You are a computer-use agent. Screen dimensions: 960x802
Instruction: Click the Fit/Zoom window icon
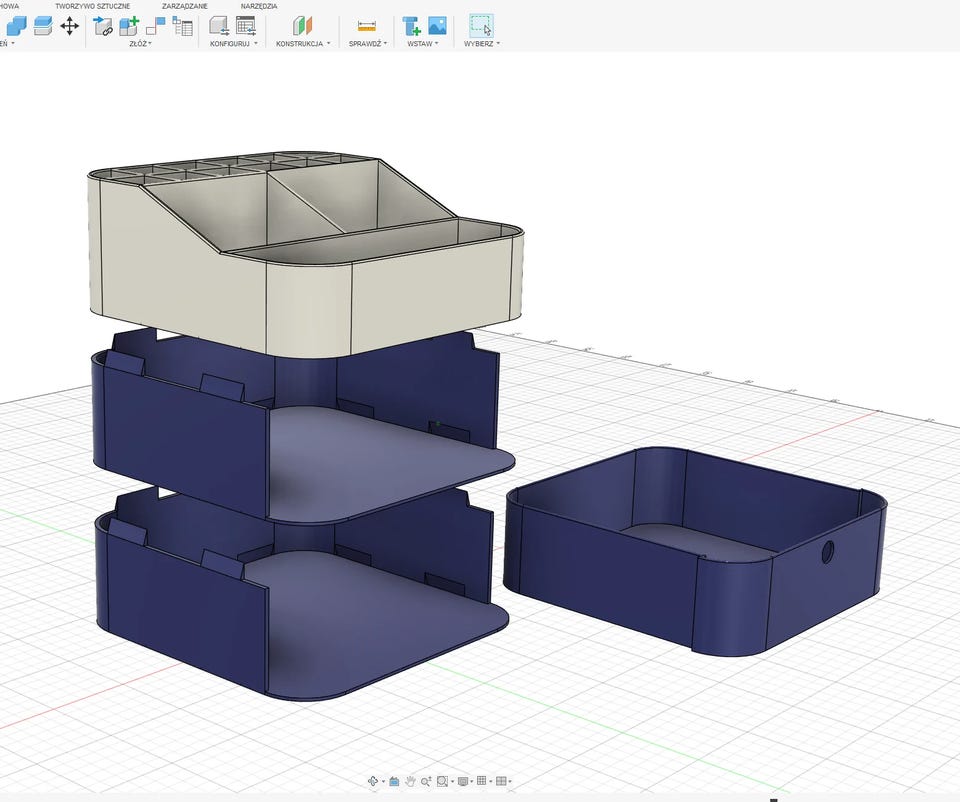(442, 781)
